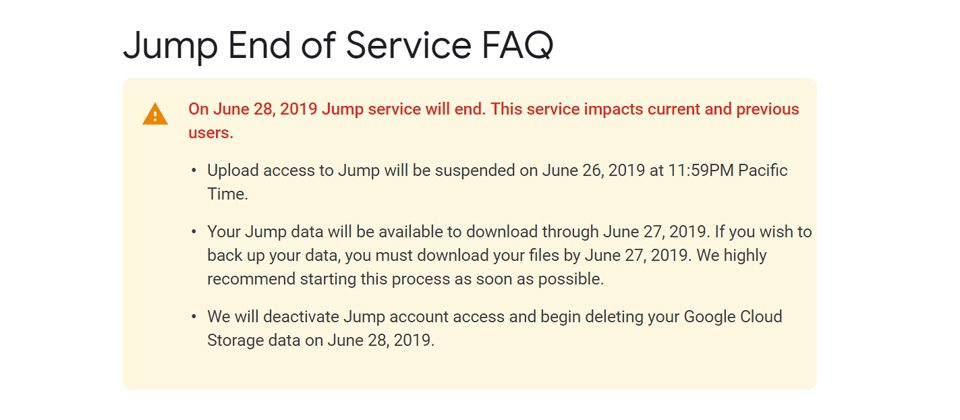960x420 pixels.
Task: Click the word "Time." ending the first bullet
Action: 229,194
